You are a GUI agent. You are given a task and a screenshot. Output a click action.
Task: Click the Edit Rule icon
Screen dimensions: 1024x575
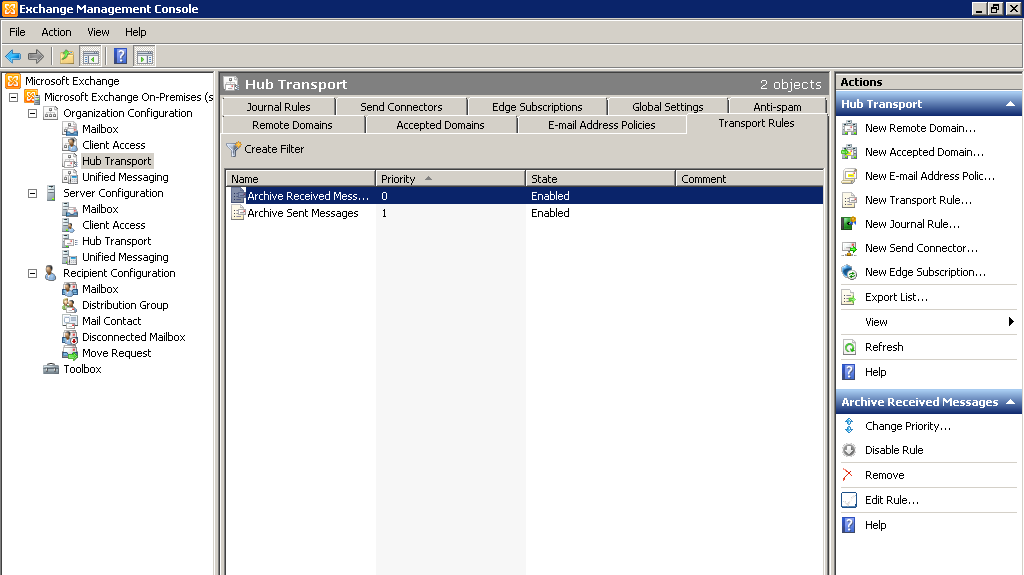849,500
